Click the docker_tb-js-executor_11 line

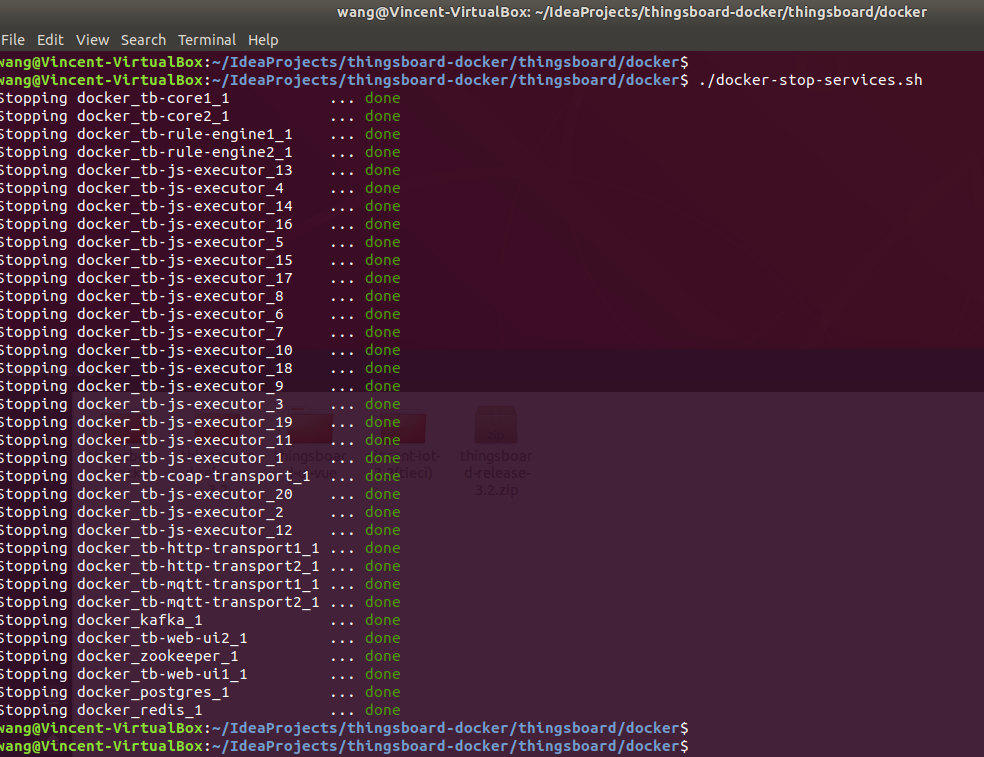coord(200,440)
